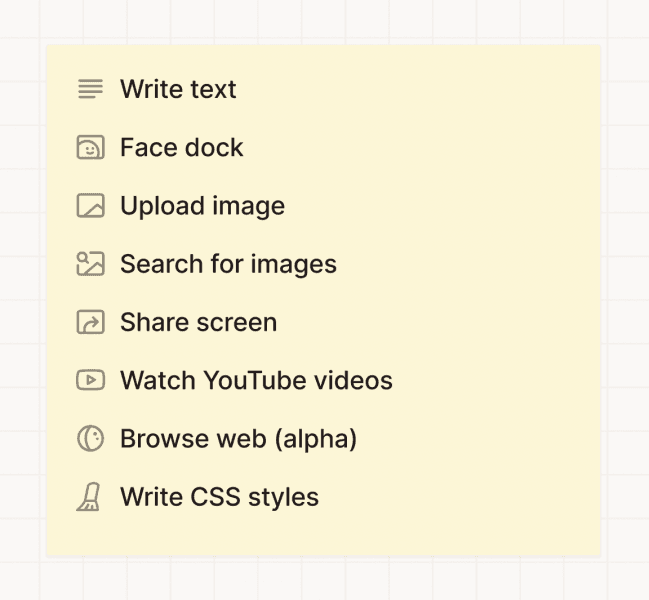
Task: Open the "Search for images" label
Action: 228,264
